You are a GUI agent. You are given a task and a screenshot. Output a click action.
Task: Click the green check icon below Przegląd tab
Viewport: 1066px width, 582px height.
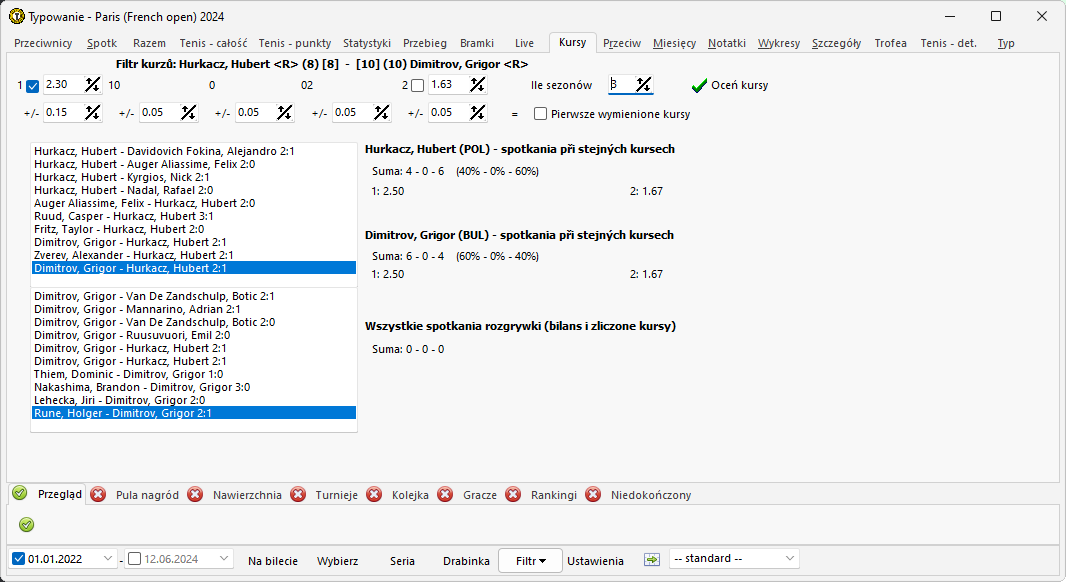(x=27, y=524)
